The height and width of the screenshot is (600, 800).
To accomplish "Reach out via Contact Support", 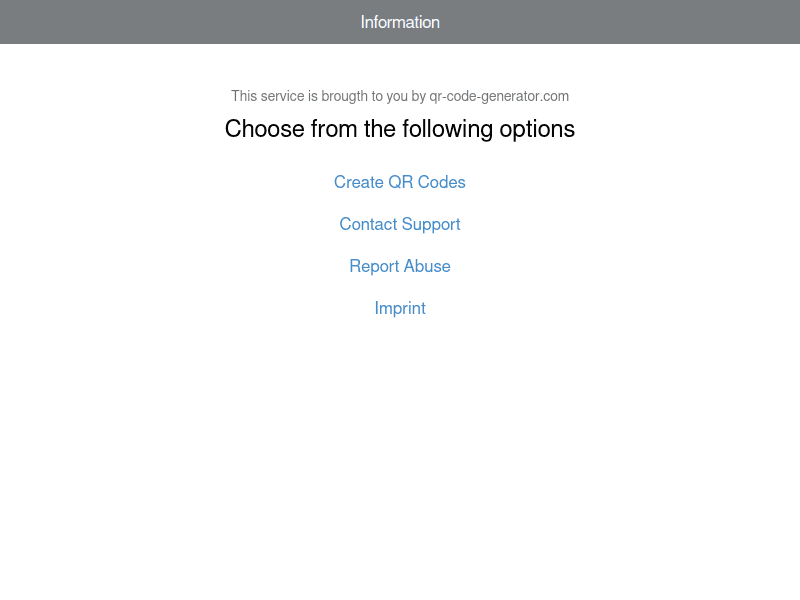I will 399,224.
